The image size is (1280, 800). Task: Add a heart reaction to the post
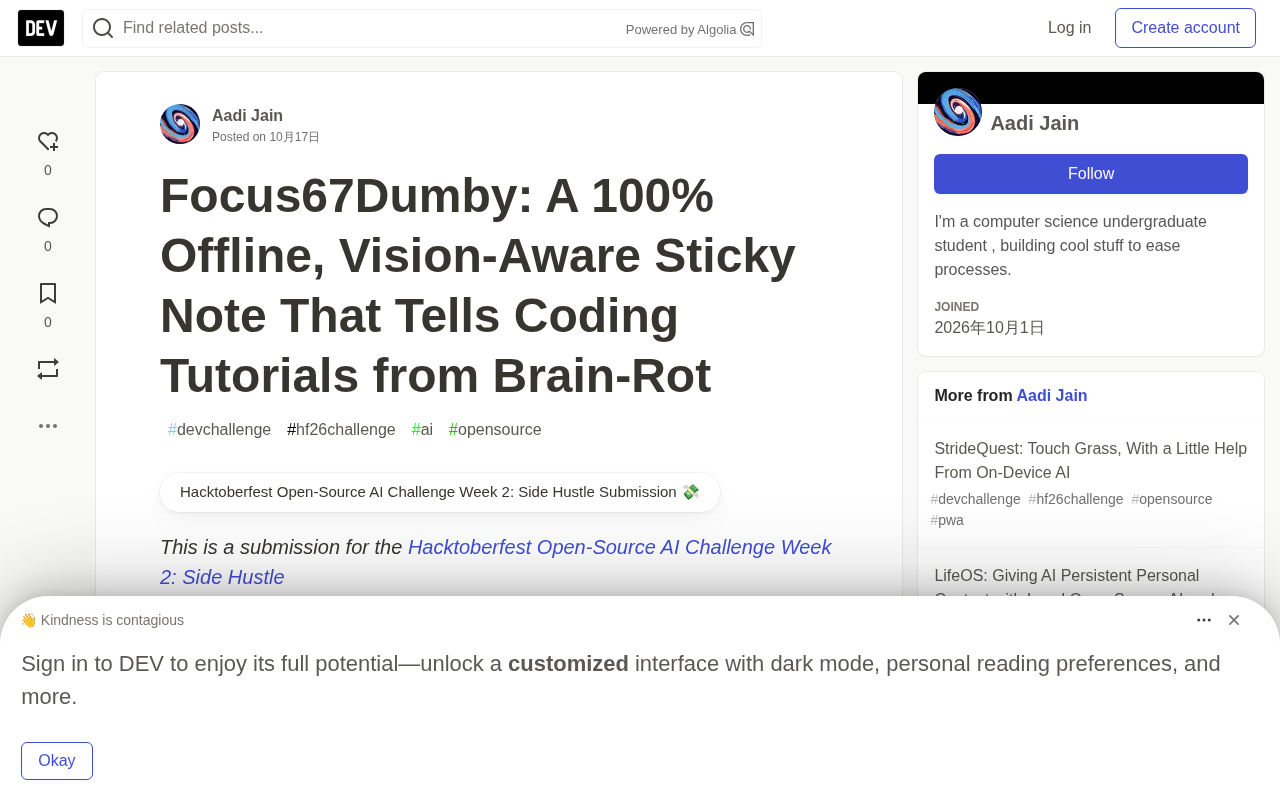pos(48,142)
